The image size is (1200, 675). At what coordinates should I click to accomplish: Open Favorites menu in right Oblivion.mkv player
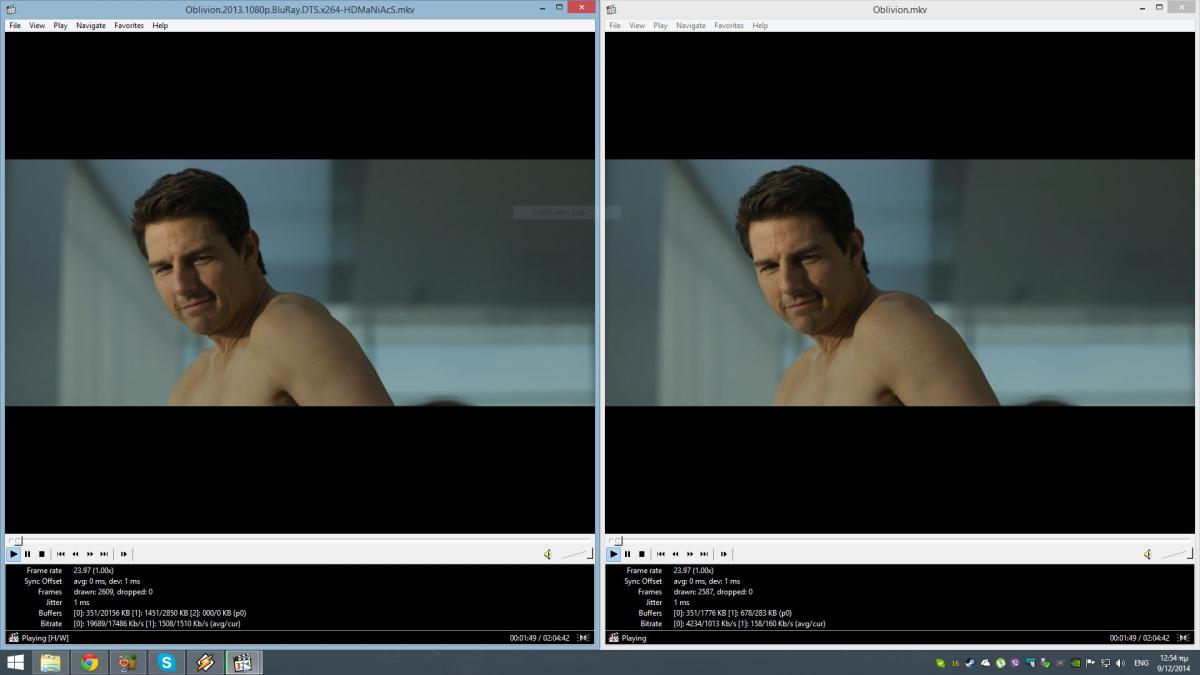(x=729, y=26)
